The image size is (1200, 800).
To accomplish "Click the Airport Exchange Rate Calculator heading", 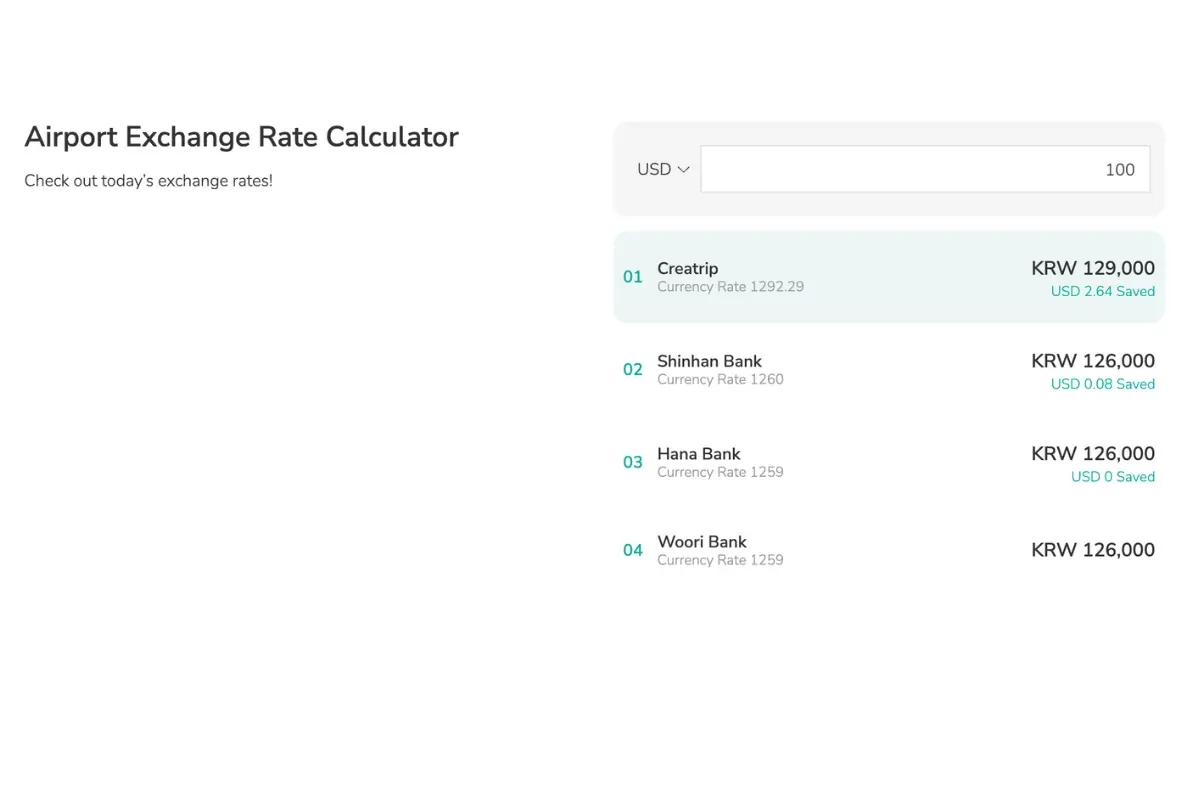I will (x=241, y=137).
